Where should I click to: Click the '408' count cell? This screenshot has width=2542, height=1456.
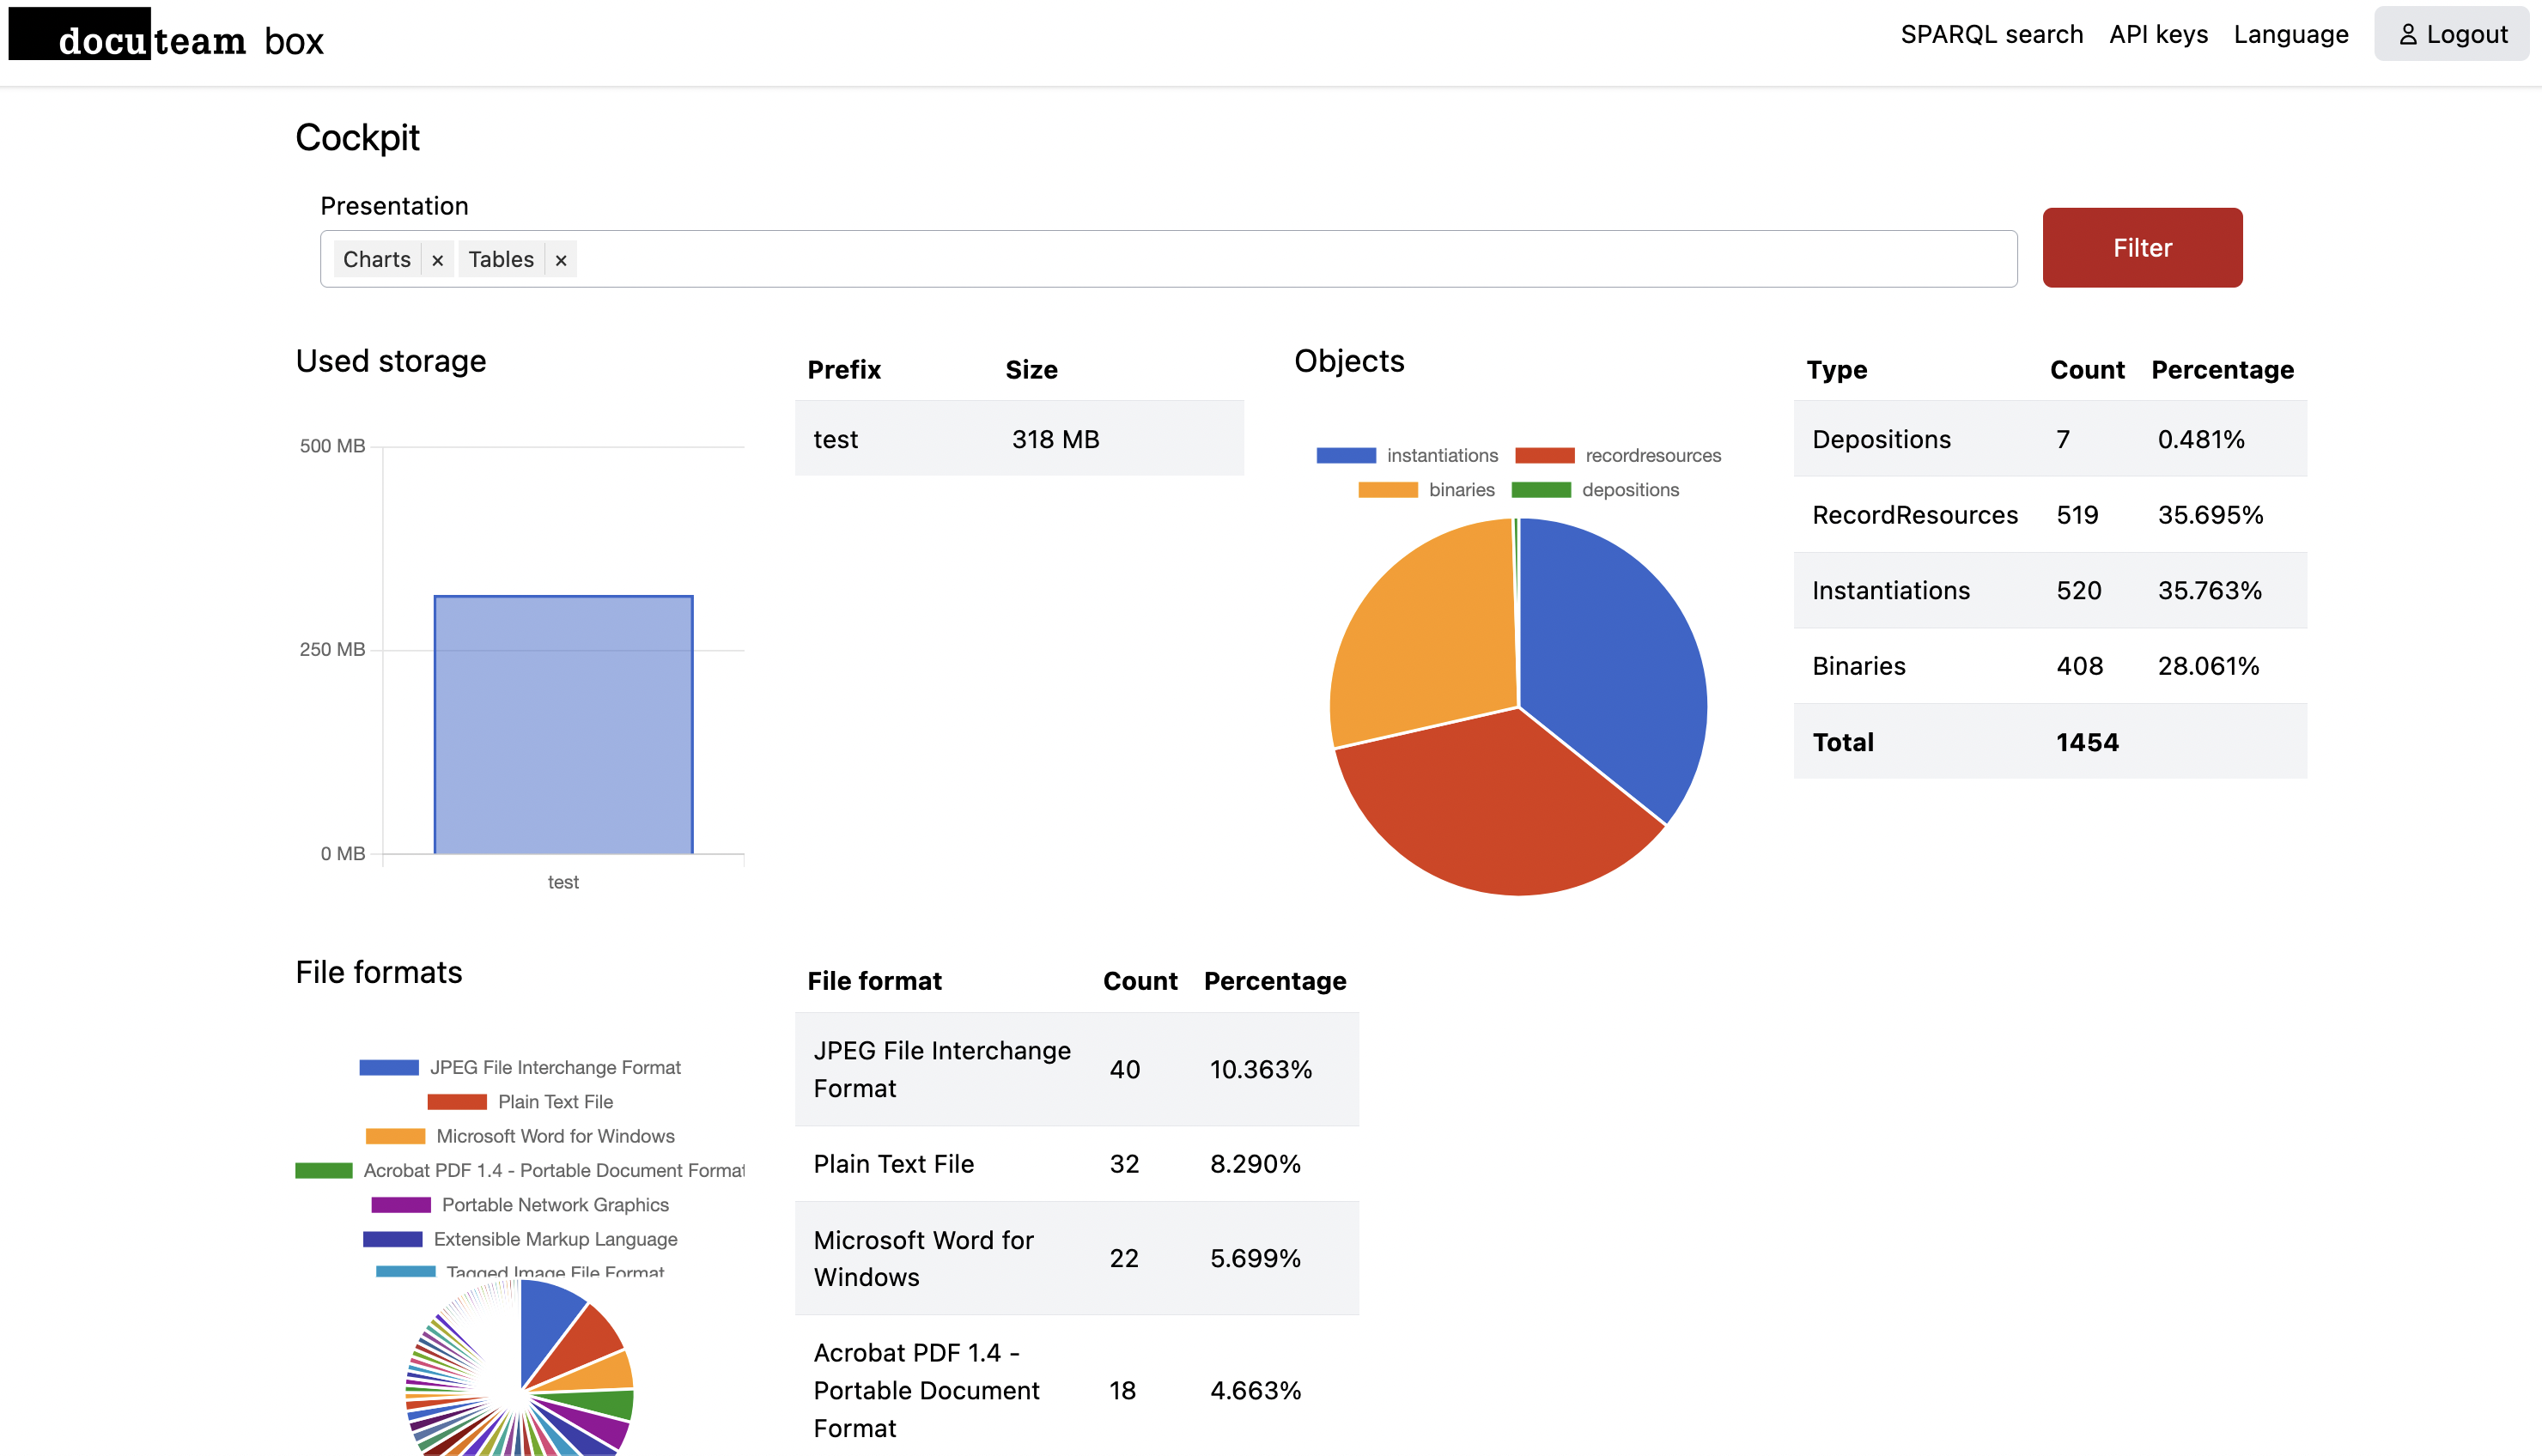coord(2079,667)
